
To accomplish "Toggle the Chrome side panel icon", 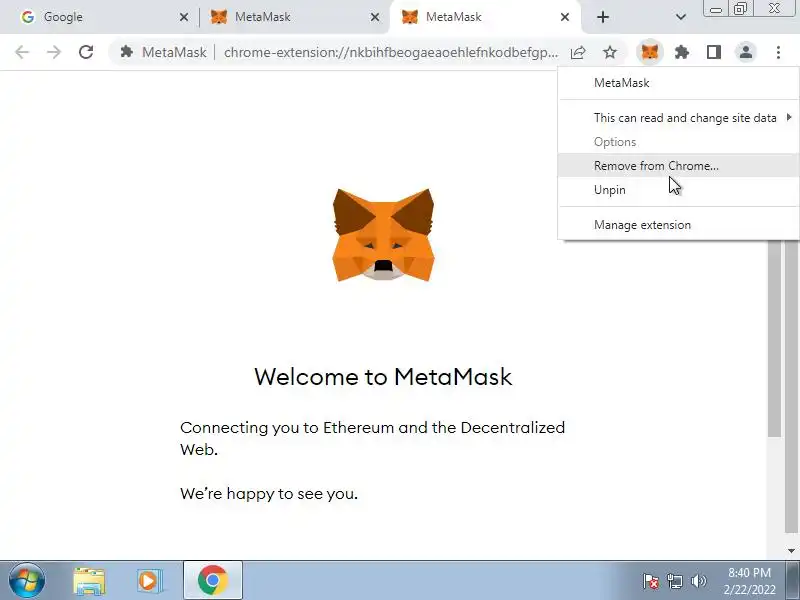I will [714, 52].
